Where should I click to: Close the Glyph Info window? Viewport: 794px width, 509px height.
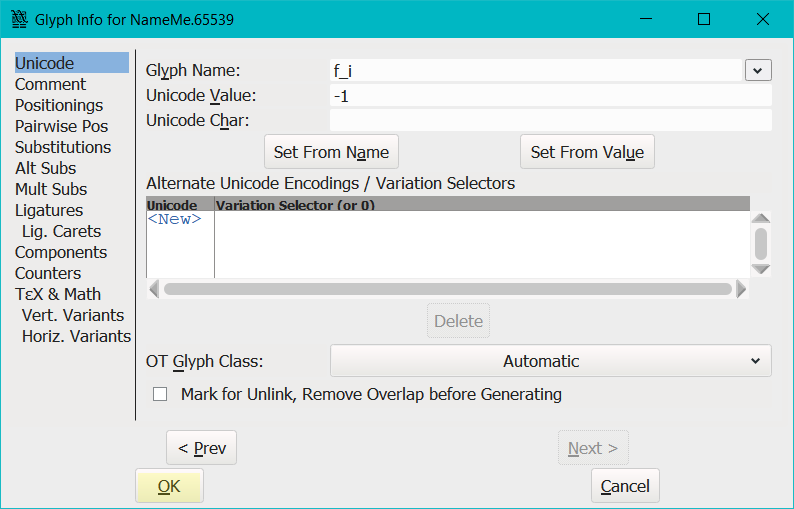coord(763,19)
